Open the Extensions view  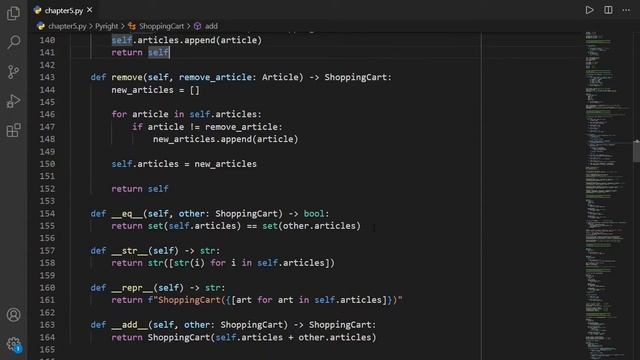click(x=13, y=130)
